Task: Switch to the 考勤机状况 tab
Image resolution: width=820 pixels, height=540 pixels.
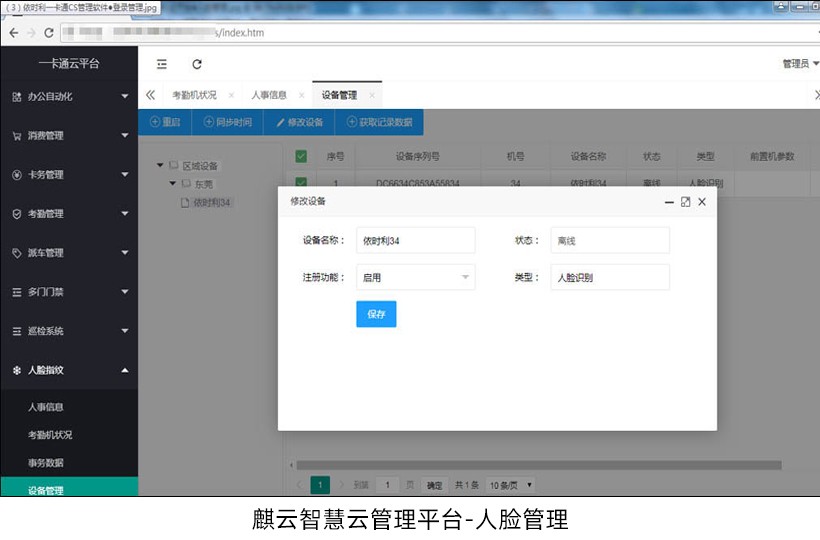Action: 193,95
